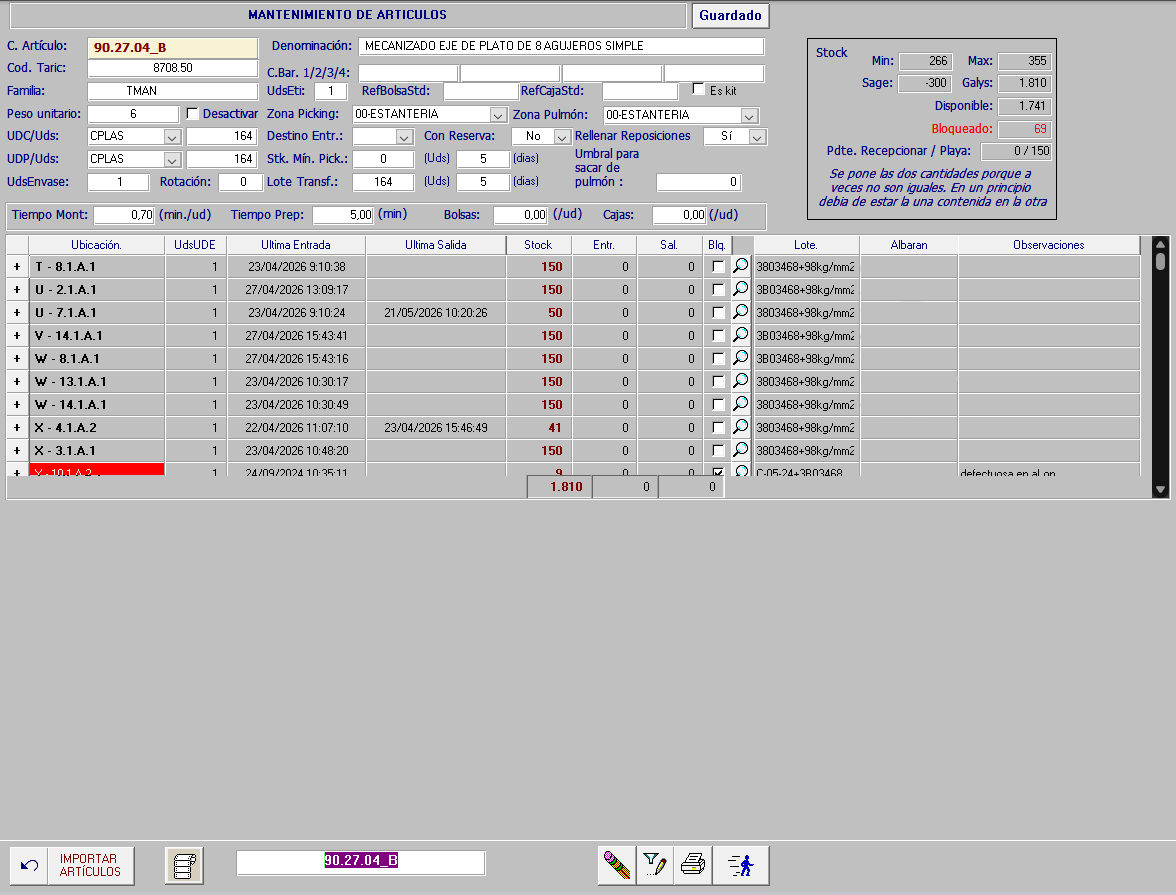Open the UDC/Uds CPLAS dropdown
The width and height of the screenshot is (1176, 895).
172,137
